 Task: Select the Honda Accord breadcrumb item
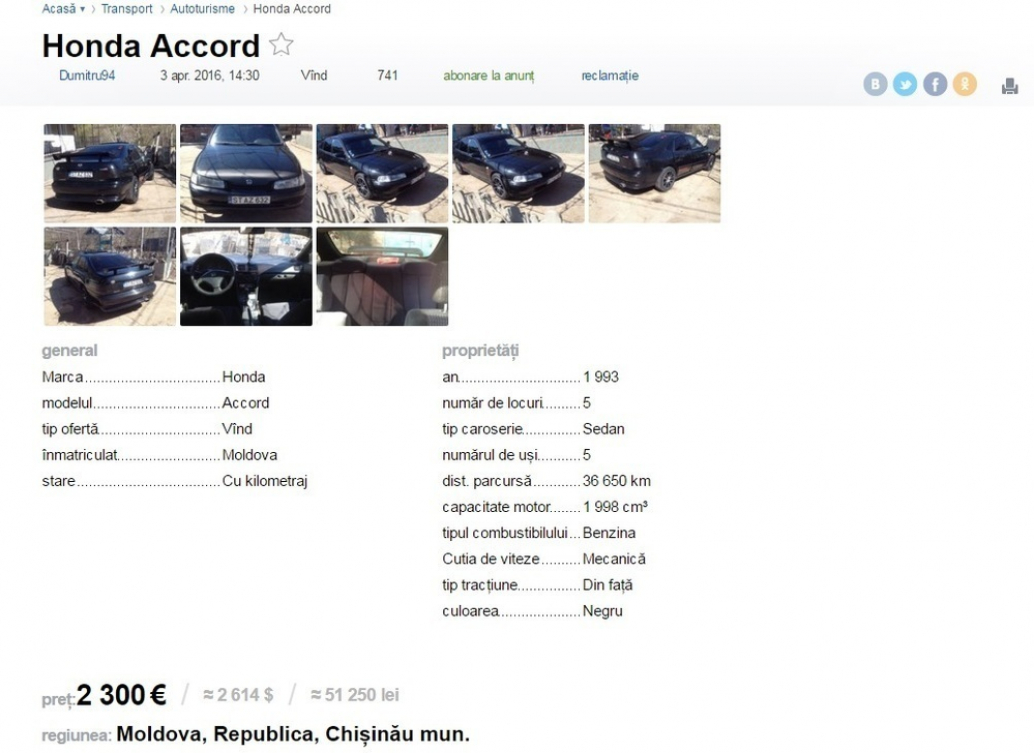(292, 9)
